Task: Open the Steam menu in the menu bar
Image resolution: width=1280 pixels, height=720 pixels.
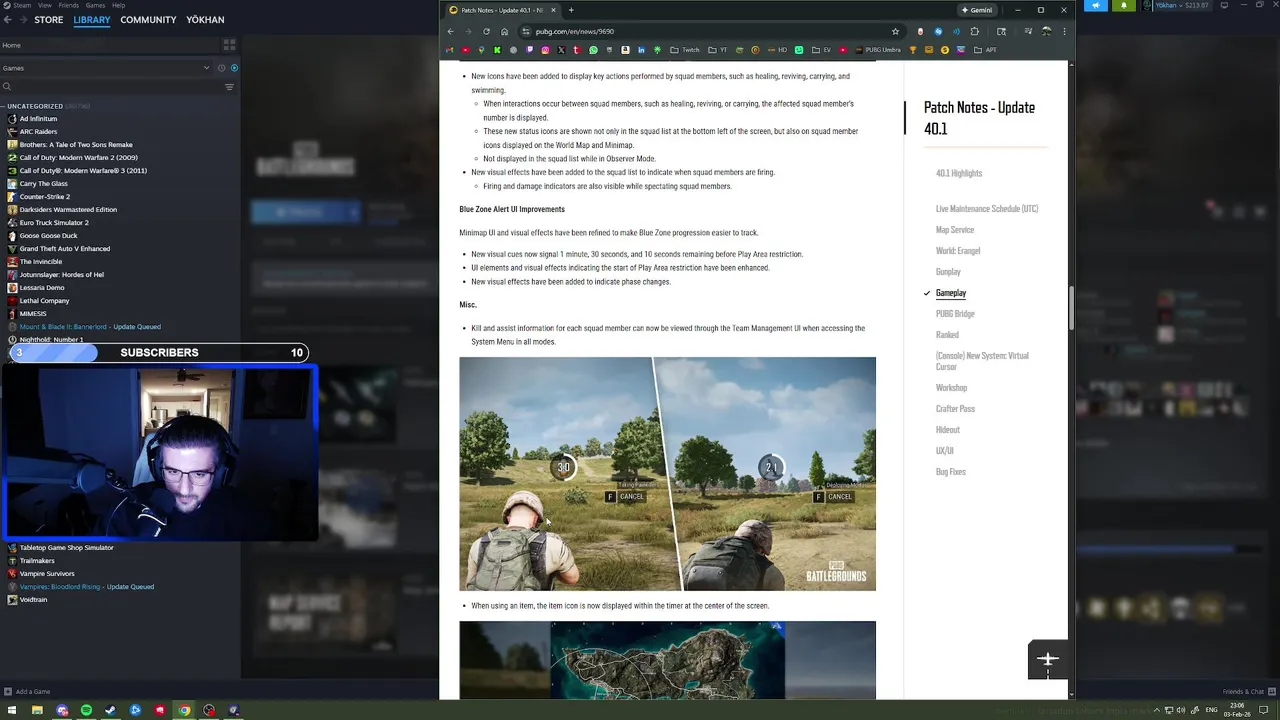Action: [22, 5]
